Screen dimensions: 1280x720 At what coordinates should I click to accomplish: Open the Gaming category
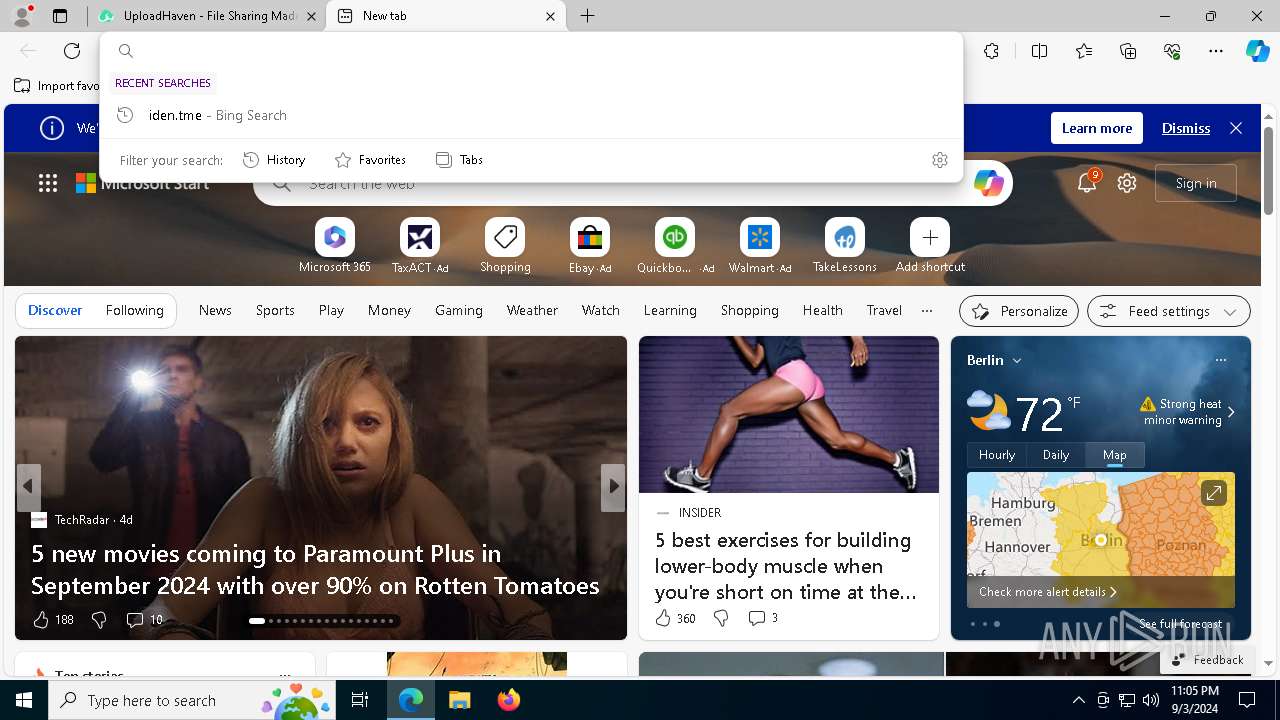tap(459, 310)
